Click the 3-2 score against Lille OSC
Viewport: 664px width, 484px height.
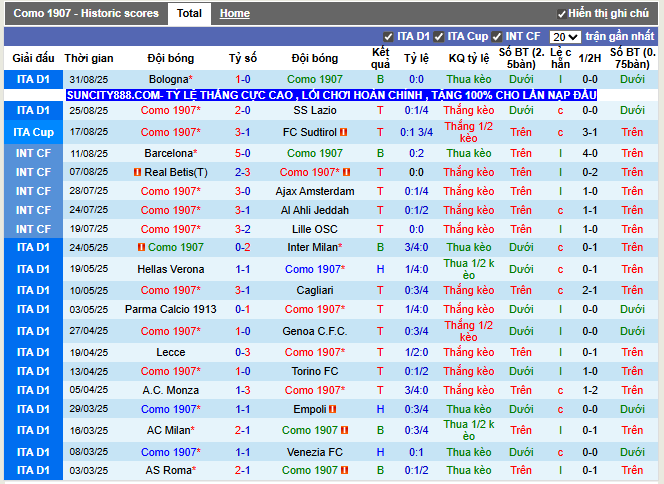(243, 229)
